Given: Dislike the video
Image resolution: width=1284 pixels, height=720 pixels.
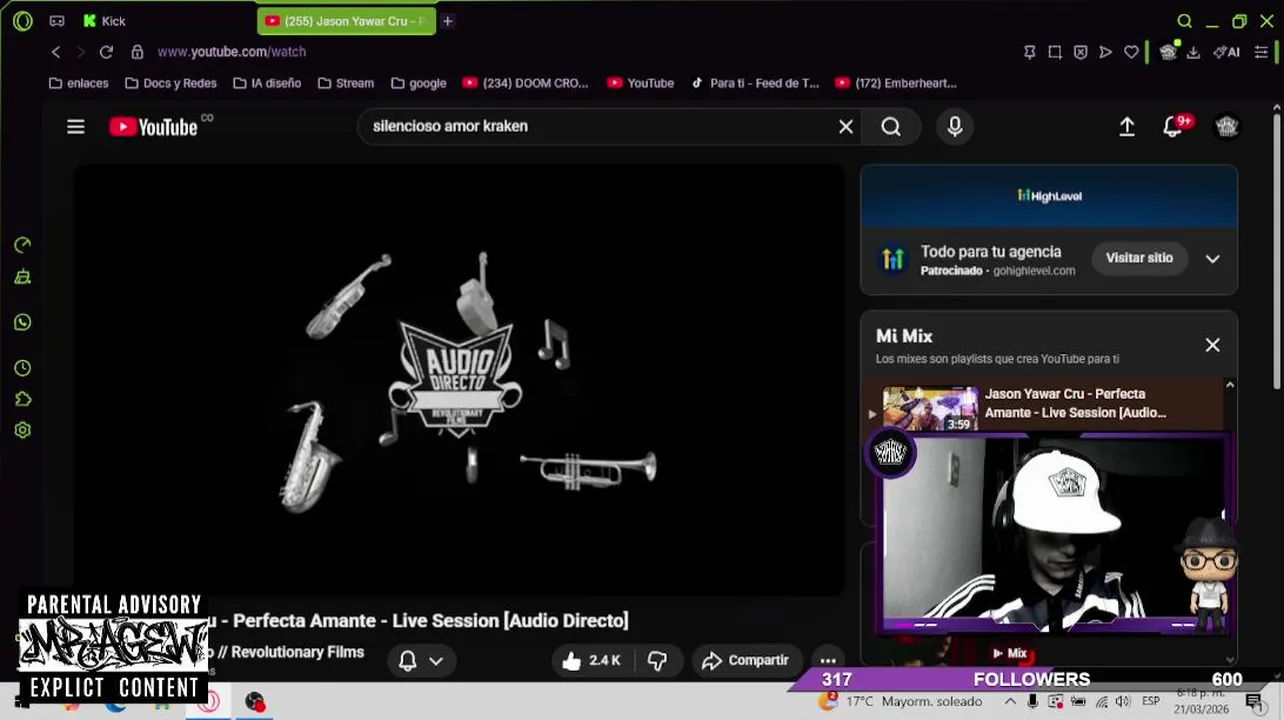Looking at the screenshot, I should (657, 660).
